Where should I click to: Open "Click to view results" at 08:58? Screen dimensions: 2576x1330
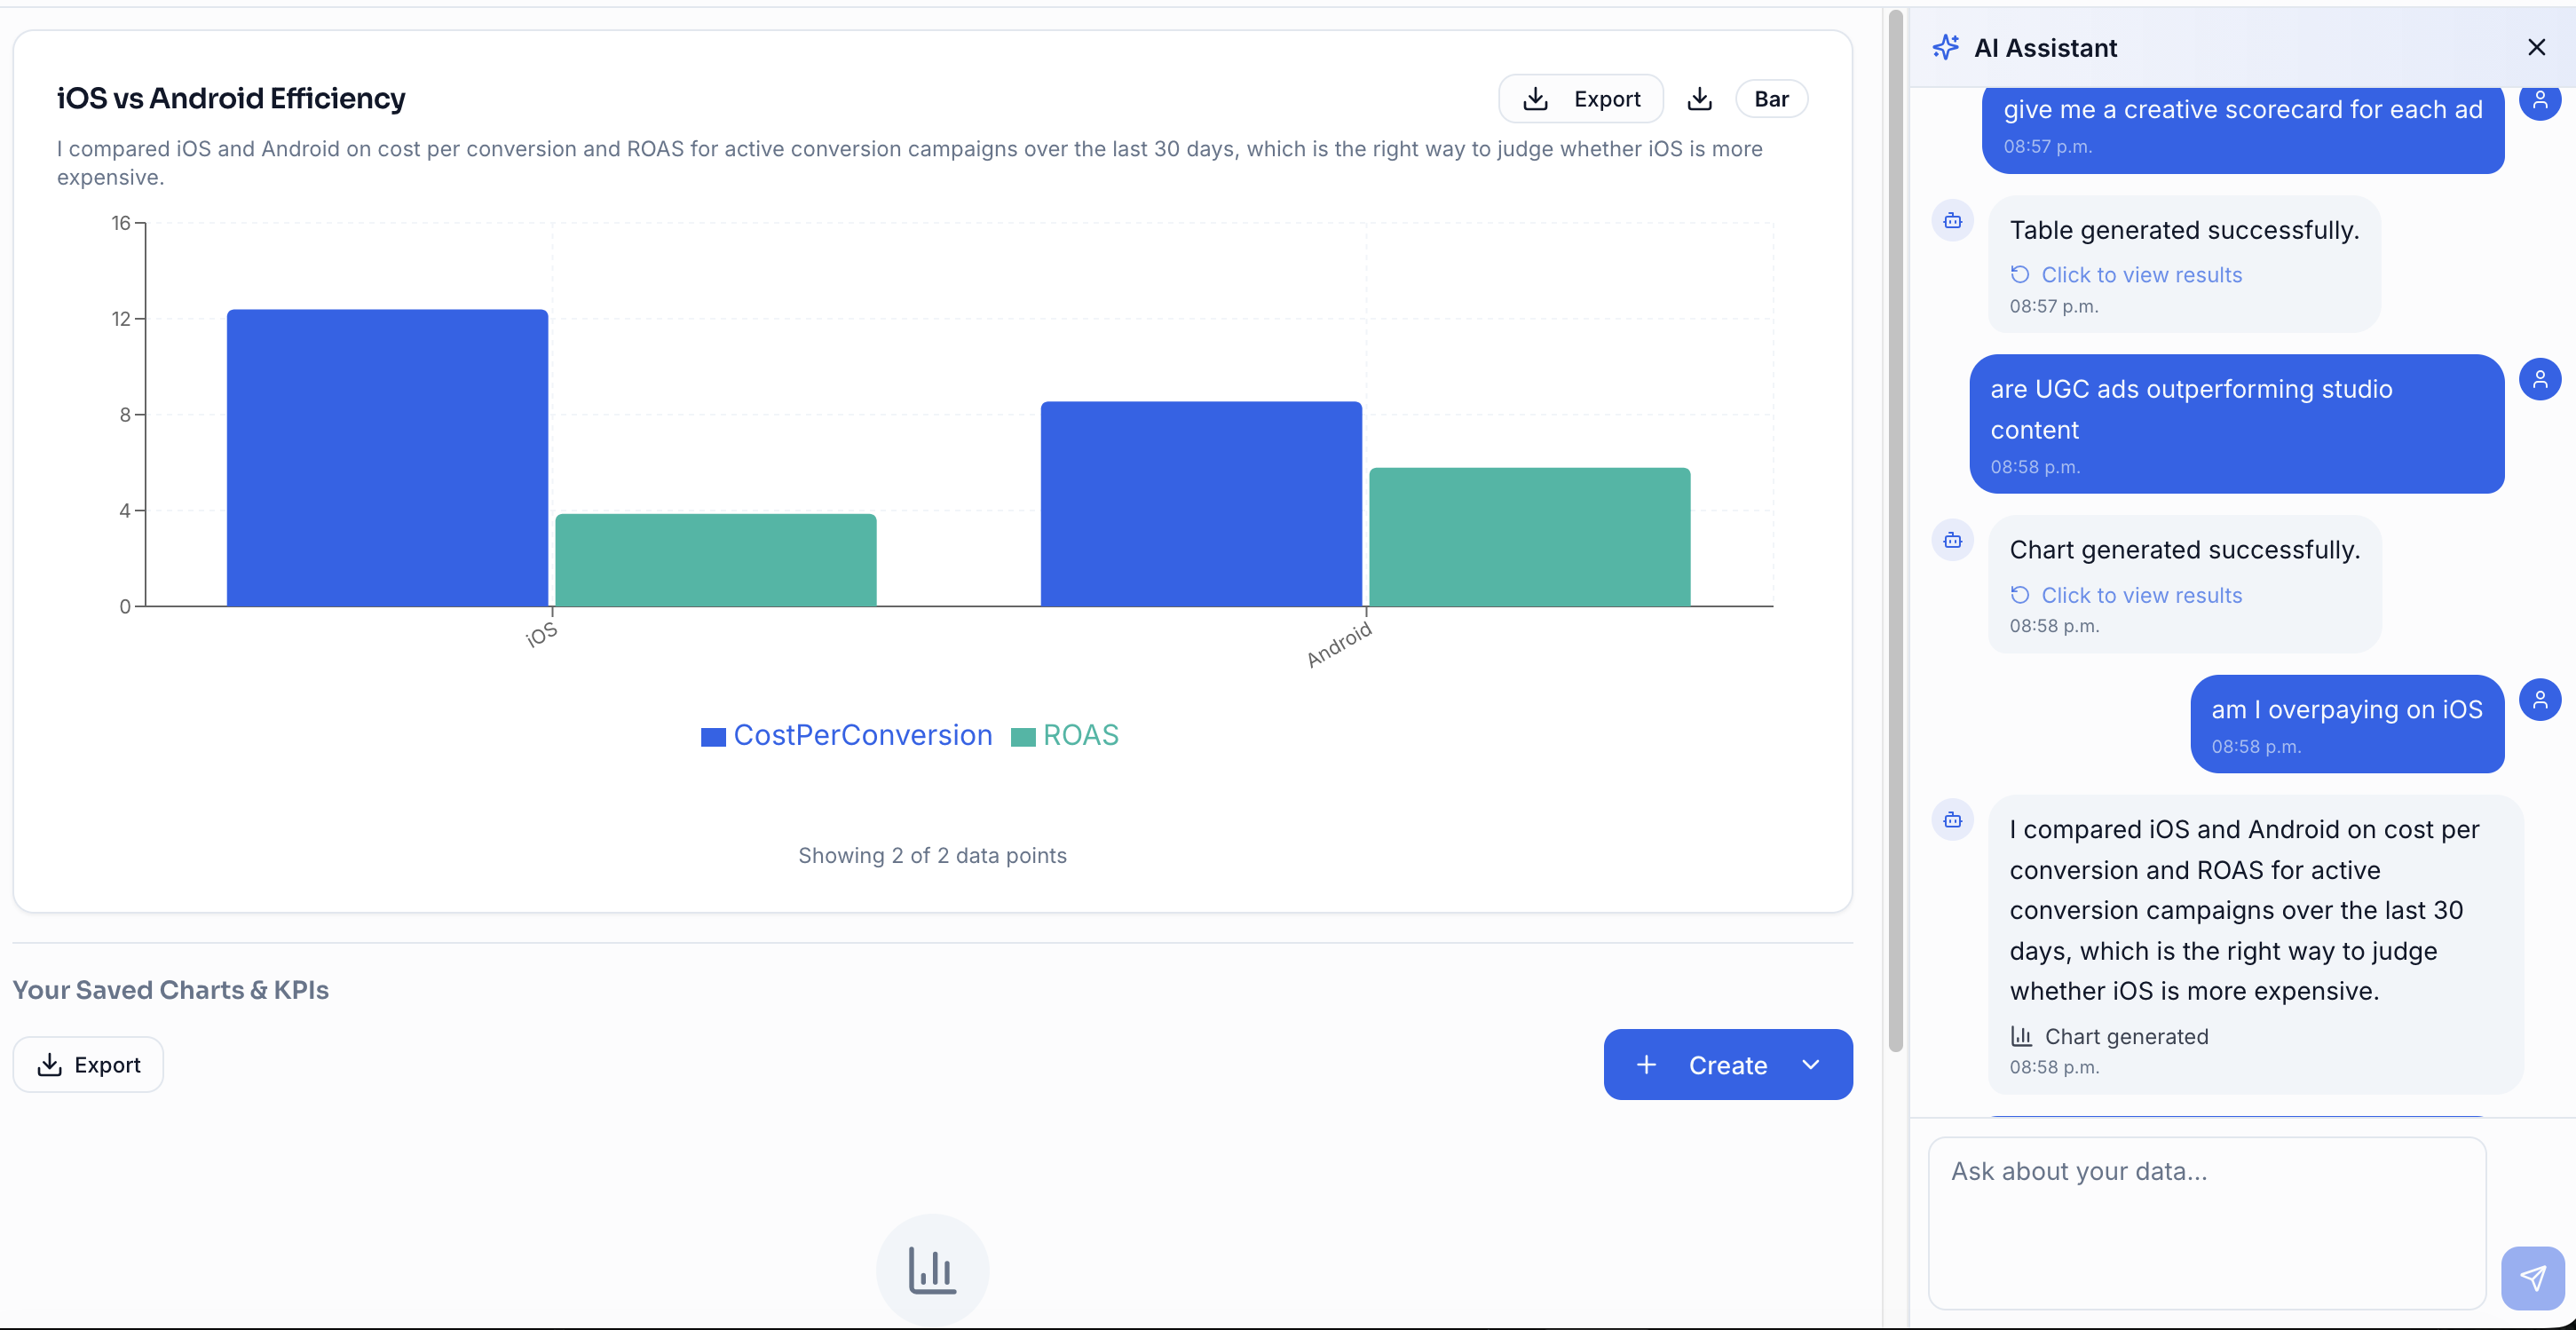(2141, 594)
